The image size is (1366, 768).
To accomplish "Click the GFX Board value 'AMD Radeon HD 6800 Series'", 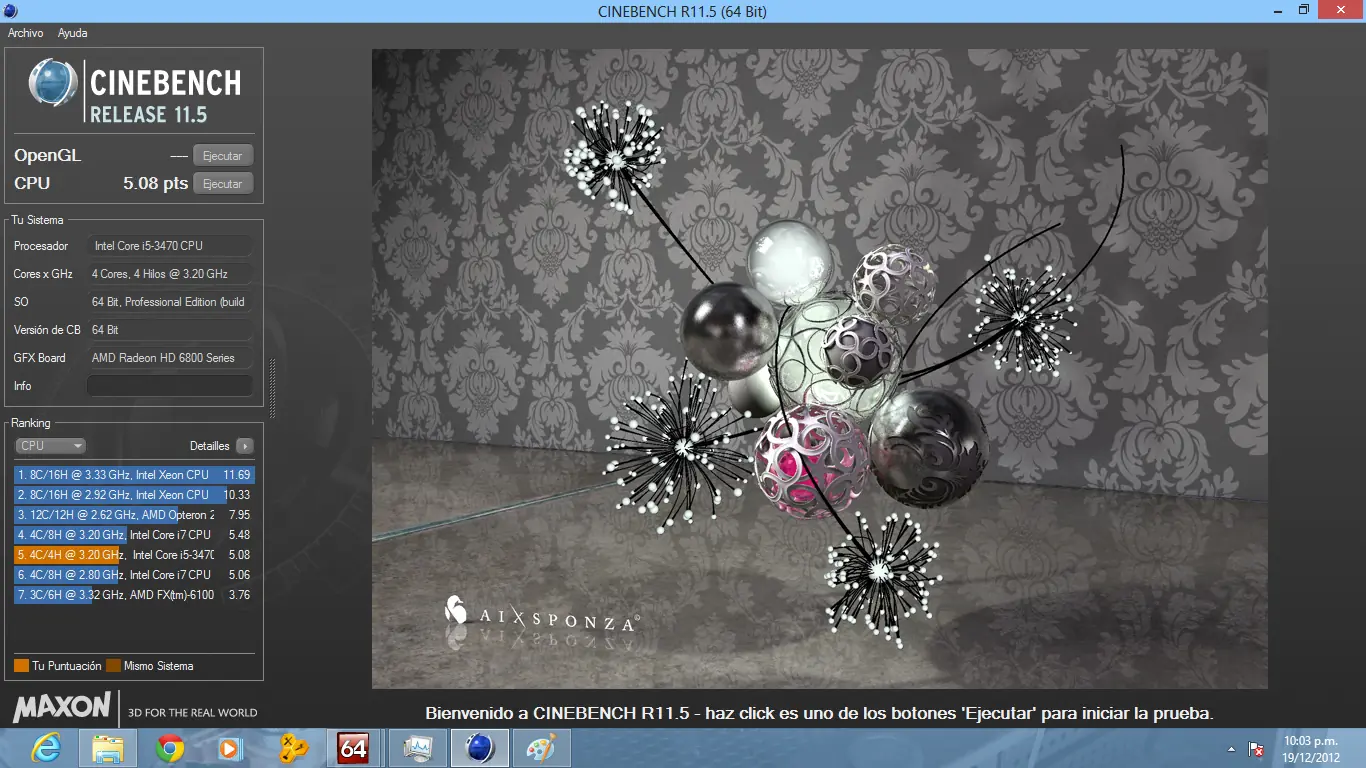I will [x=170, y=358].
